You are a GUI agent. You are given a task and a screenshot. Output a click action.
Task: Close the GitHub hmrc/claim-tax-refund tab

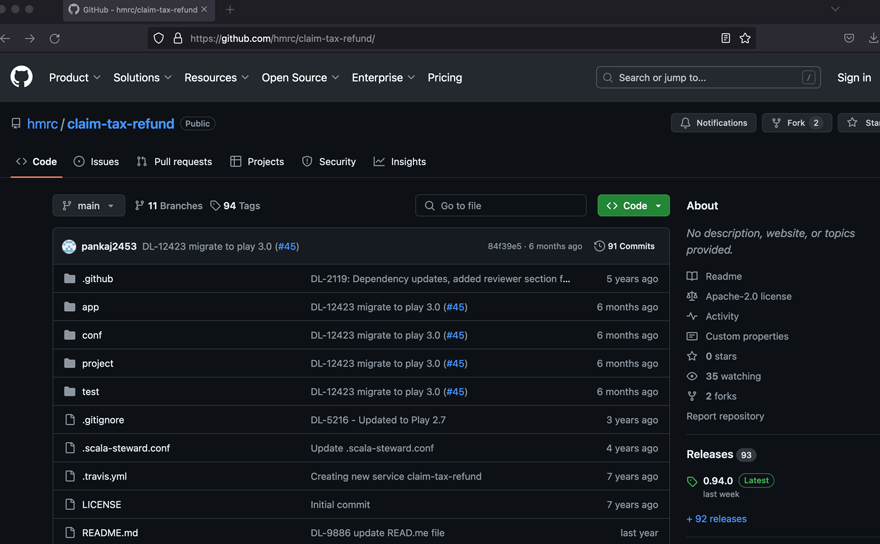pos(204,10)
